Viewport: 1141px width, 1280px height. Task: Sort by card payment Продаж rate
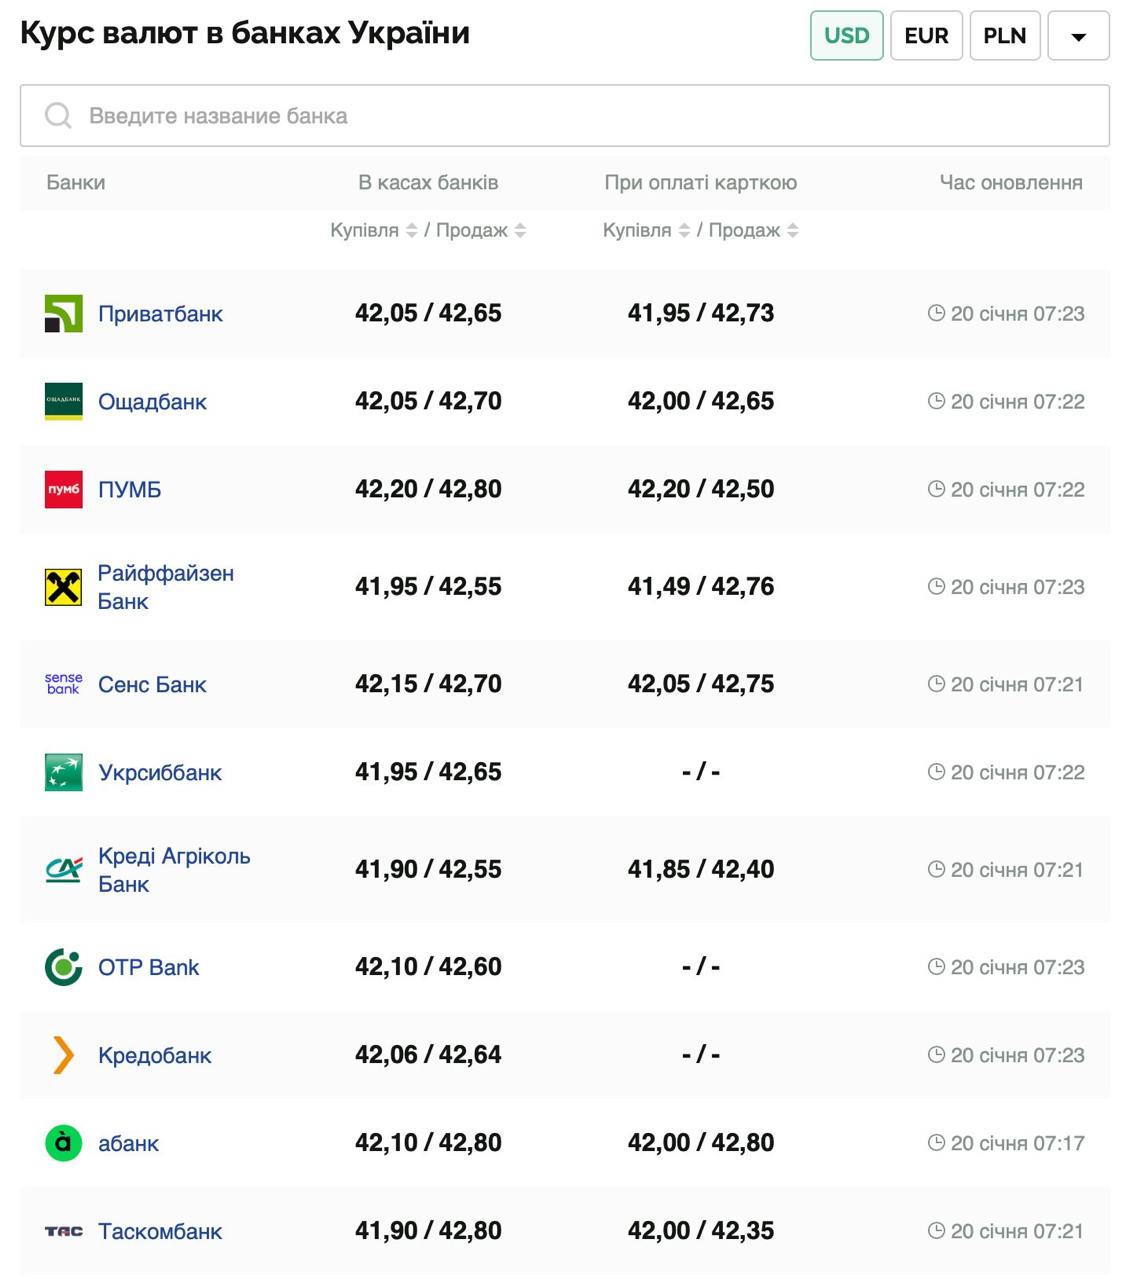[x=793, y=231]
